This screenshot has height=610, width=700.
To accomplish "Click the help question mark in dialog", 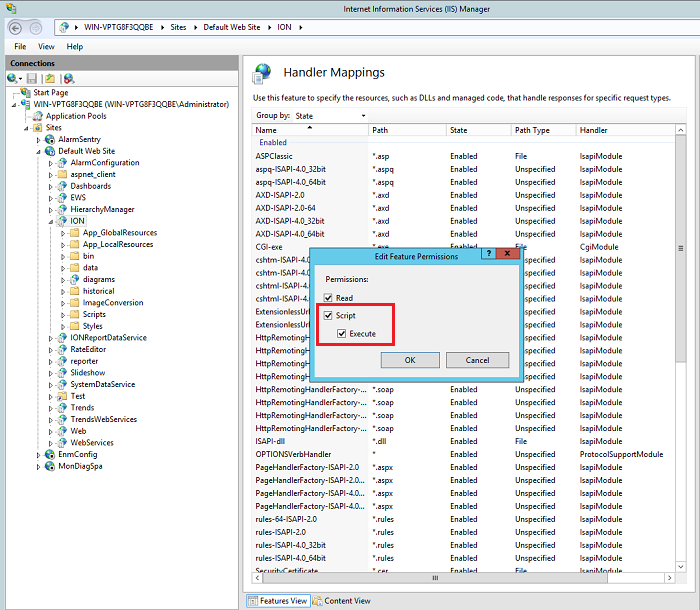I will coord(489,253).
